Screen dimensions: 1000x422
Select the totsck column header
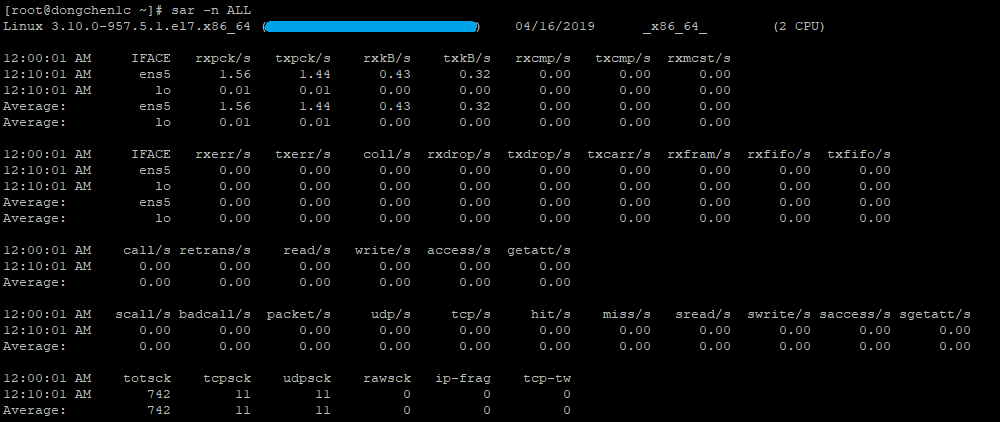[x=147, y=378]
